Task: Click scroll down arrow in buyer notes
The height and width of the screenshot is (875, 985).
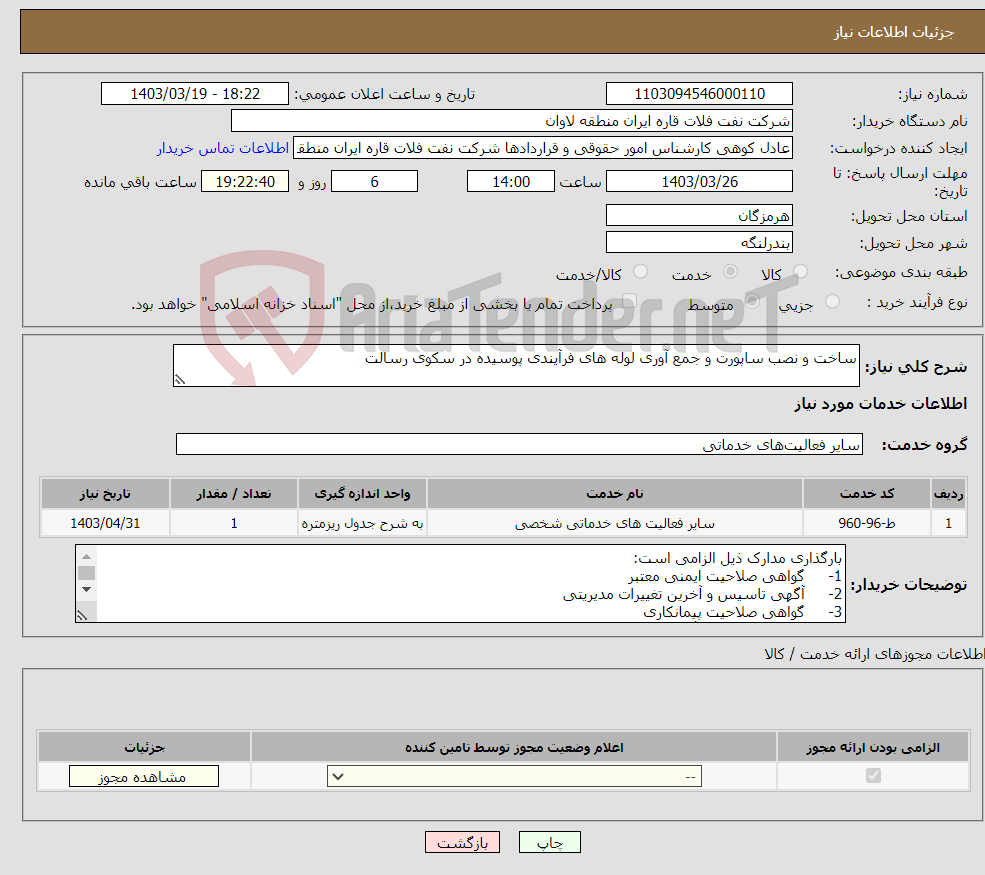Action: [87, 589]
